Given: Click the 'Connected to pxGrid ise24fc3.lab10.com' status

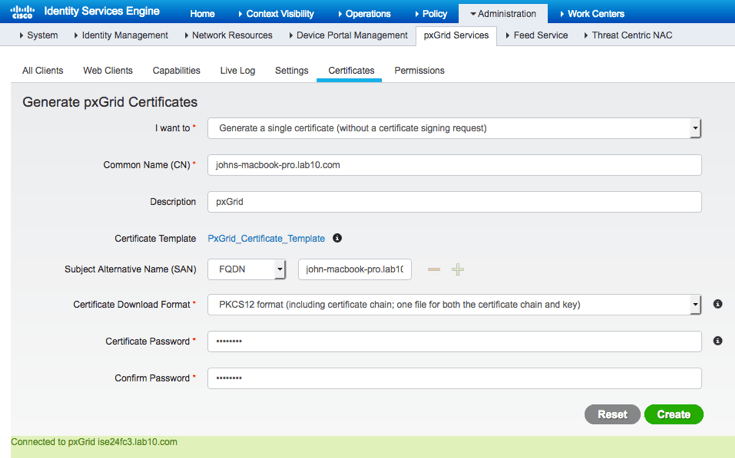Looking at the screenshot, I should [x=94, y=442].
